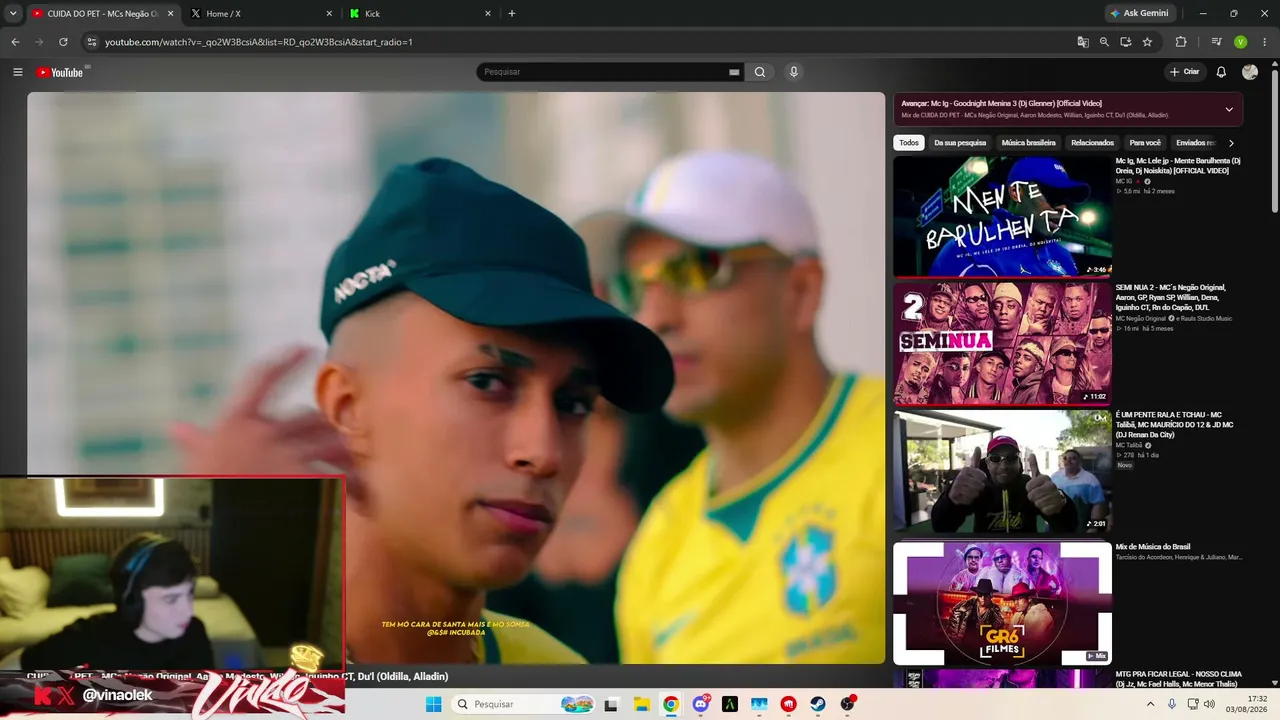Bookmark this page with the star icon
Image resolution: width=1280 pixels, height=720 pixels.
pos(1147,42)
